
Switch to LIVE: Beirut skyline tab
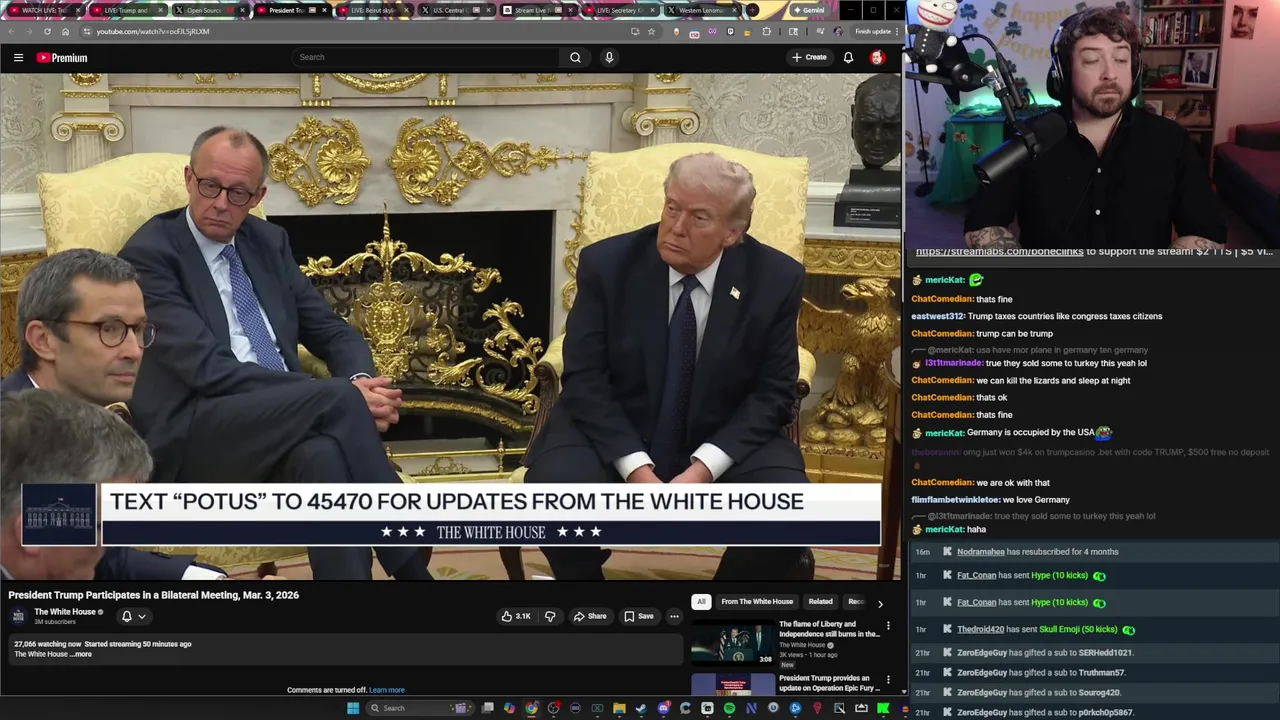372,11
